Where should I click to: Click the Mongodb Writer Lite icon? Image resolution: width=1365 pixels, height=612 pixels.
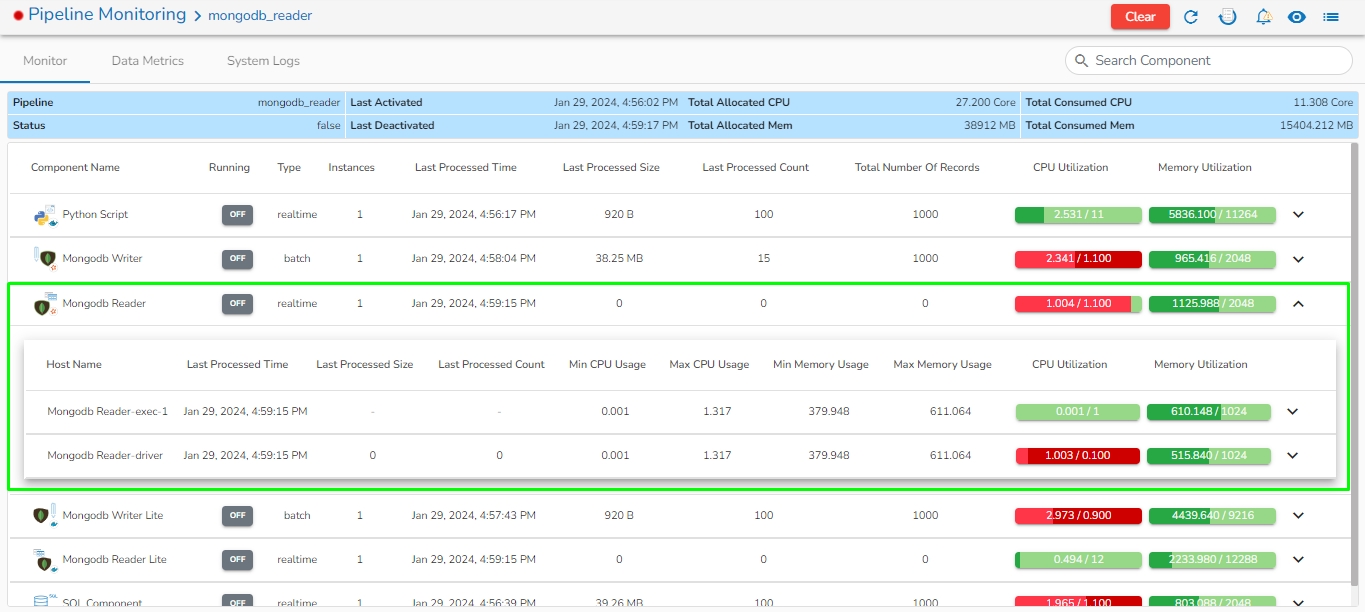[x=43, y=515]
